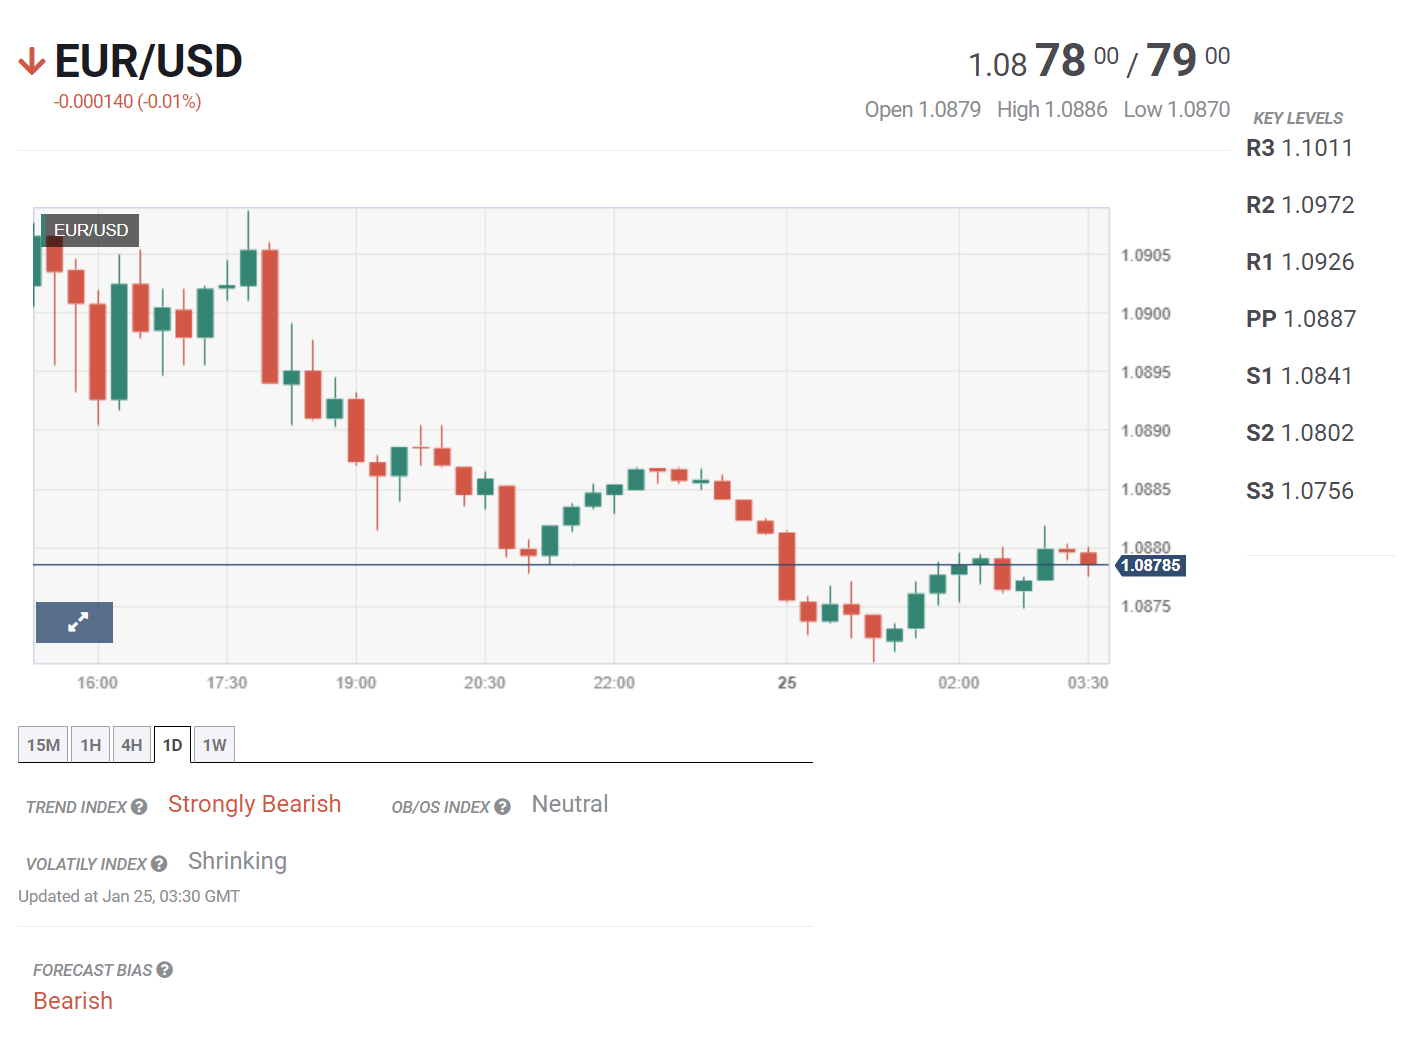Click the Bearish forecast bias text

tap(72, 1000)
